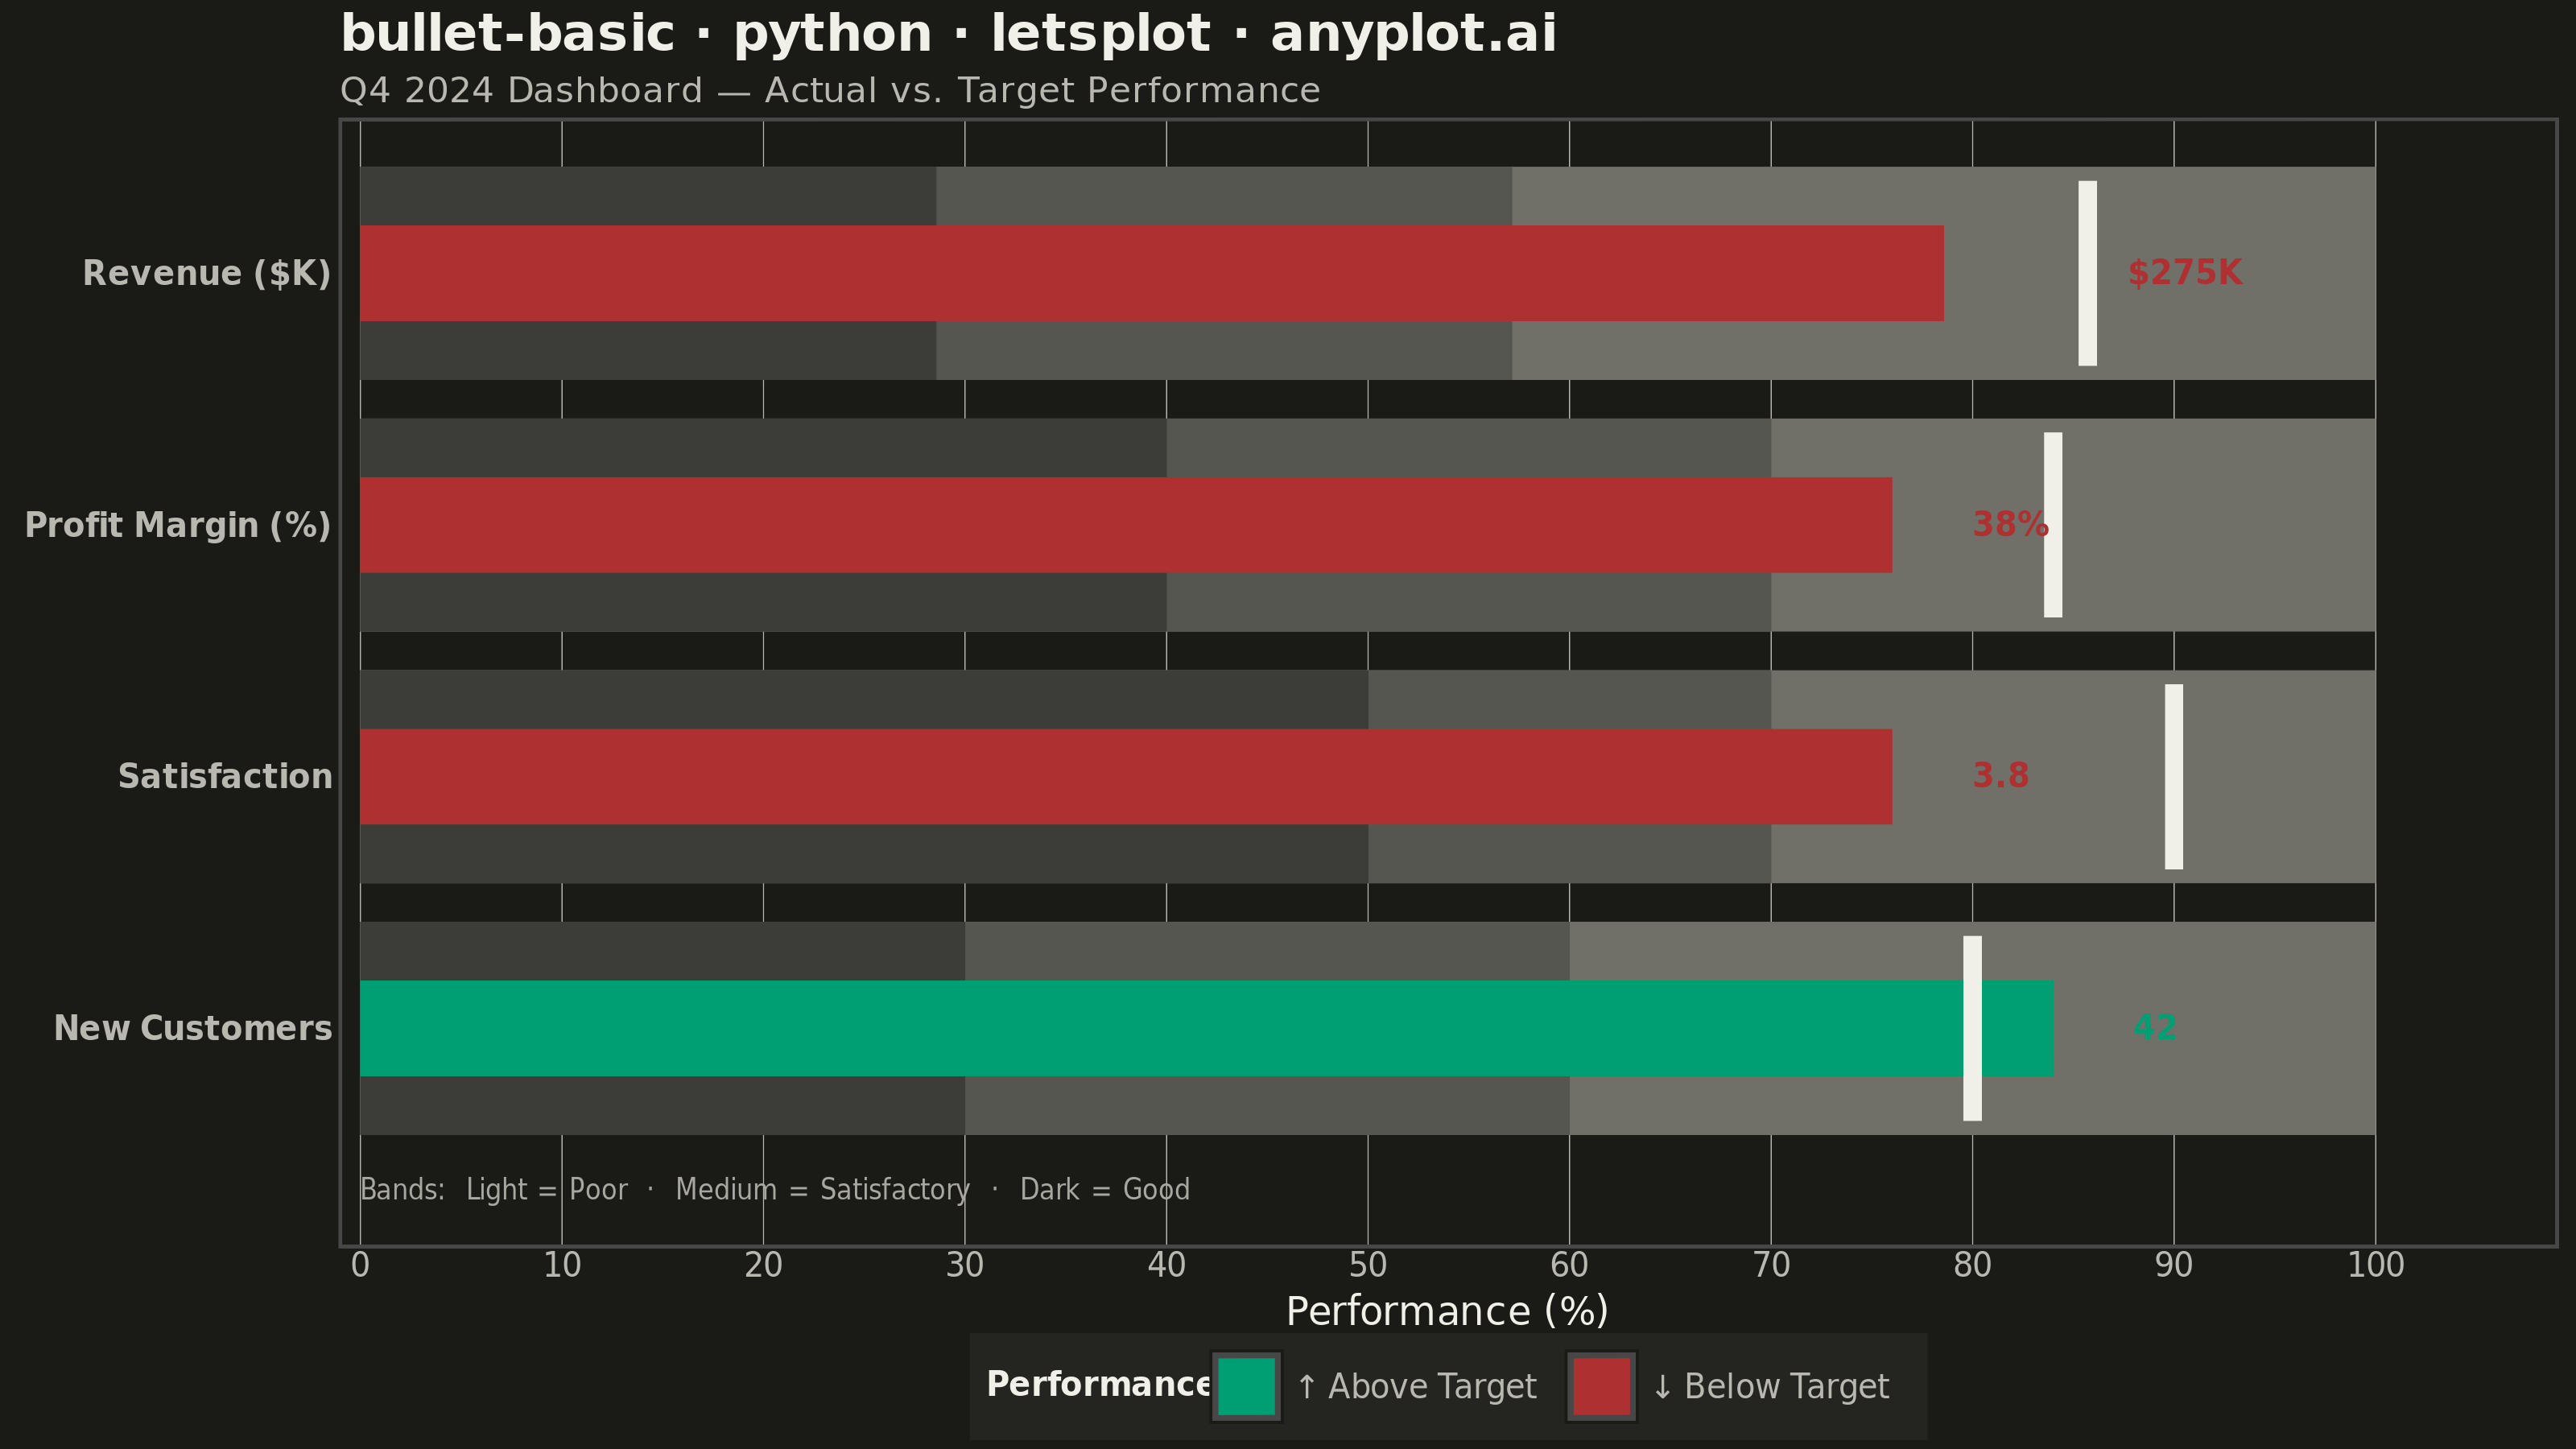Click the green Above Target legend swatch
This screenshot has width=2576, height=1449.
1246,1386
